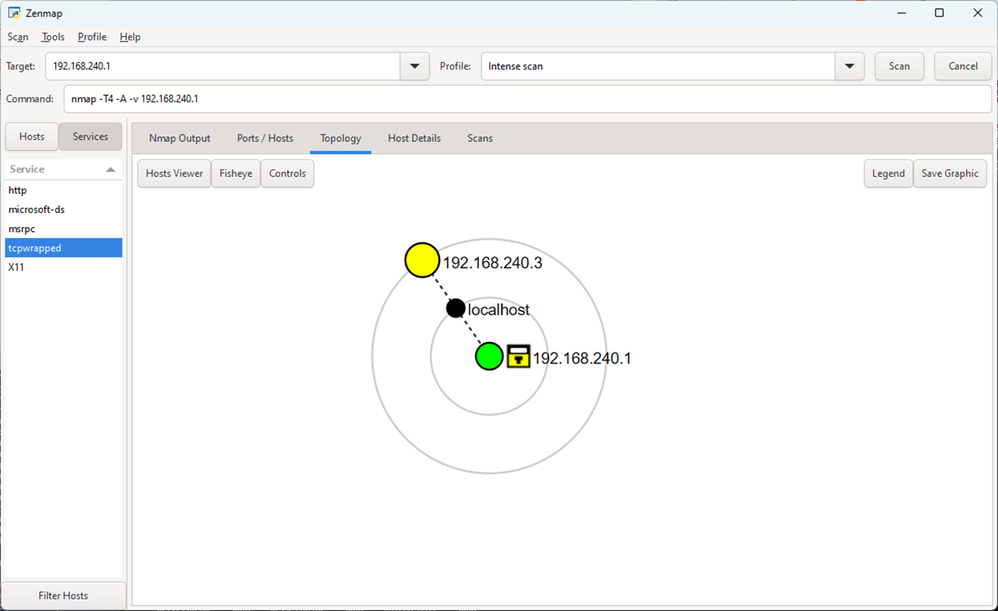Open the Hosts Viewer

click(x=174, y=173)
